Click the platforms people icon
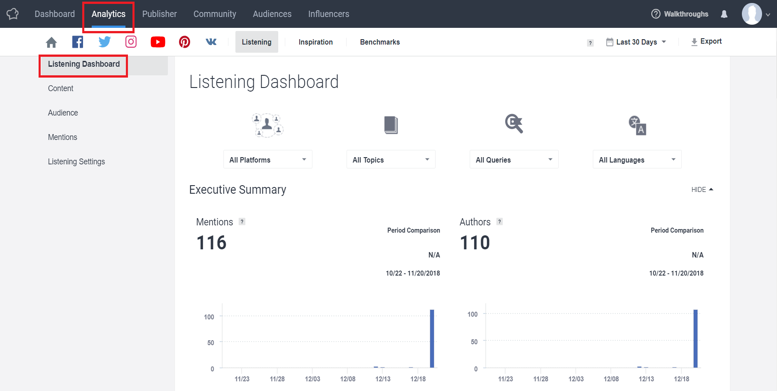 point(268,125)
